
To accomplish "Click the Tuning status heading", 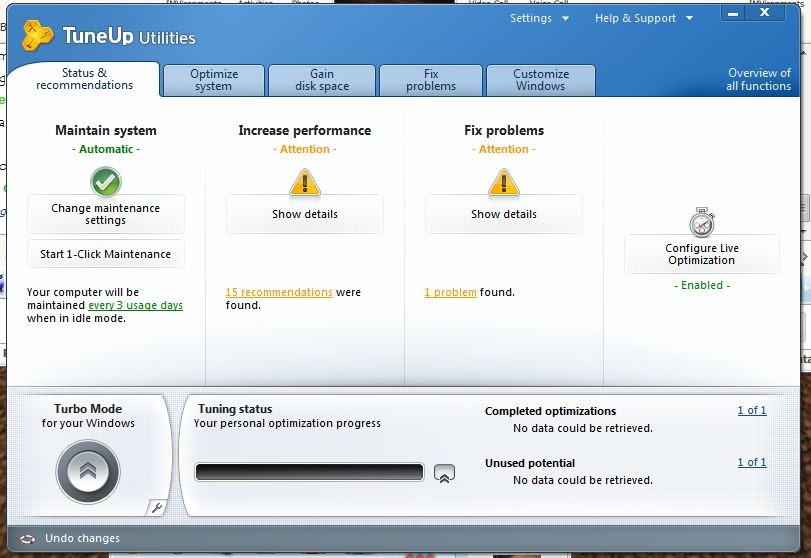I will pos(235,409).
